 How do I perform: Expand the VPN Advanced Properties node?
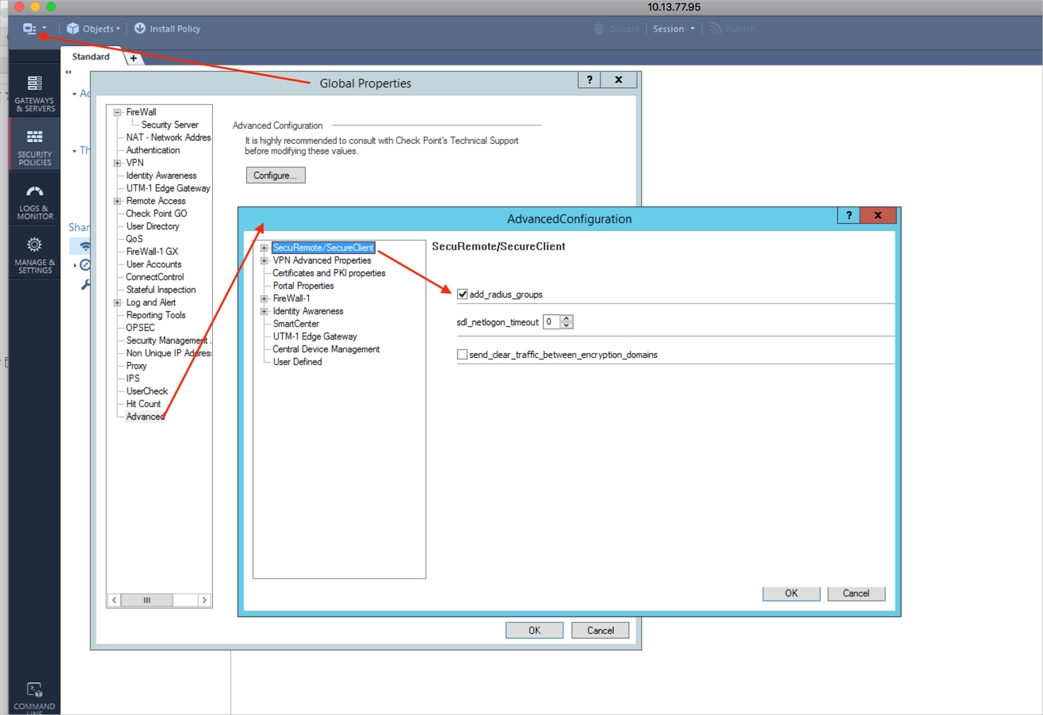click(x=264, y=261)
